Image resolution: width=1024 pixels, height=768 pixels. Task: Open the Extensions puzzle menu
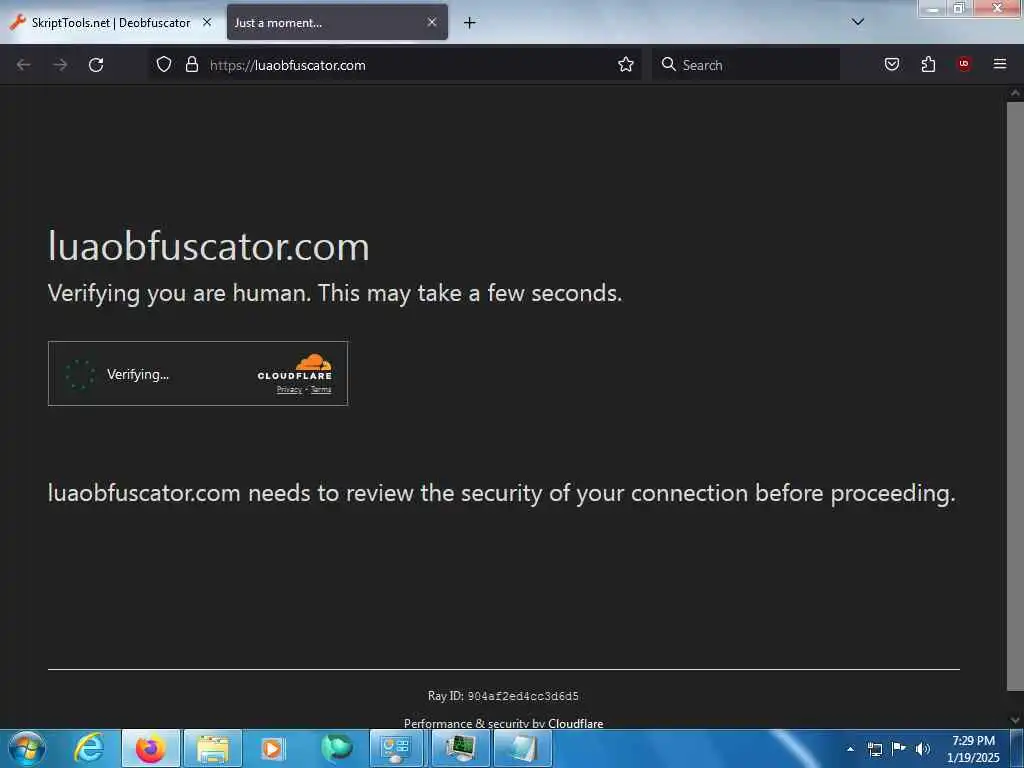pyautogui.click(x=928, y=64)
